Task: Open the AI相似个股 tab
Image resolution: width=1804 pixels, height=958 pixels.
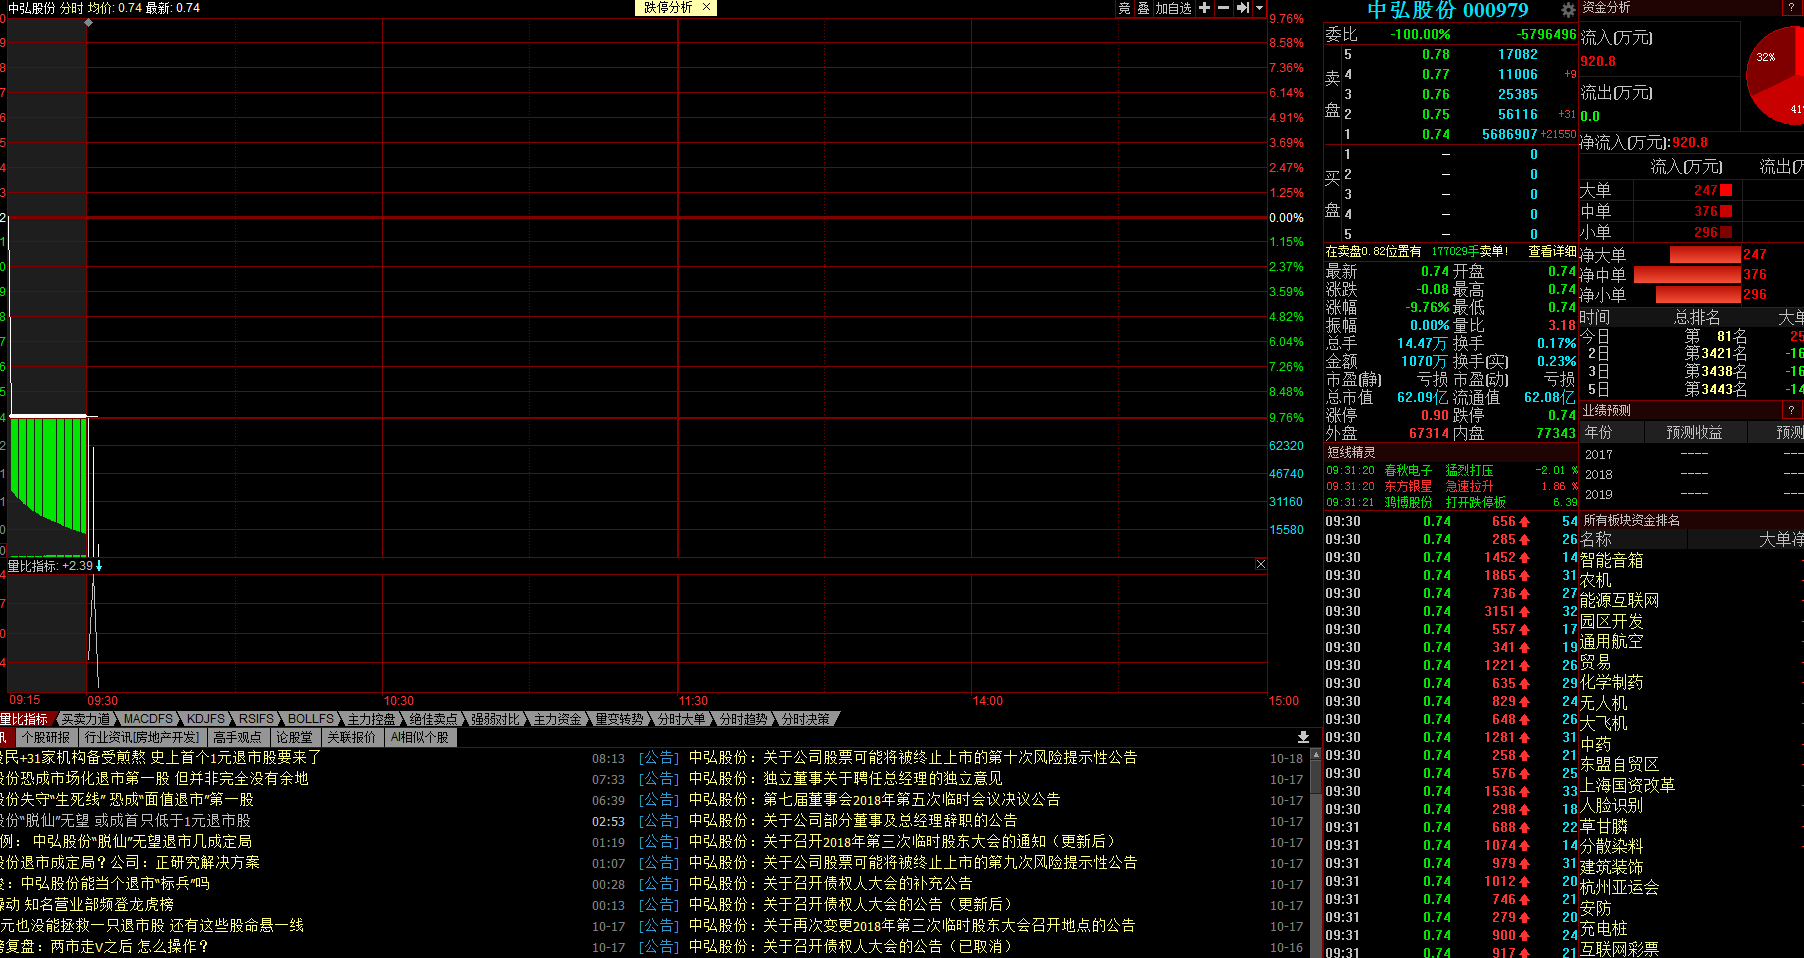Action: point(420,738)
